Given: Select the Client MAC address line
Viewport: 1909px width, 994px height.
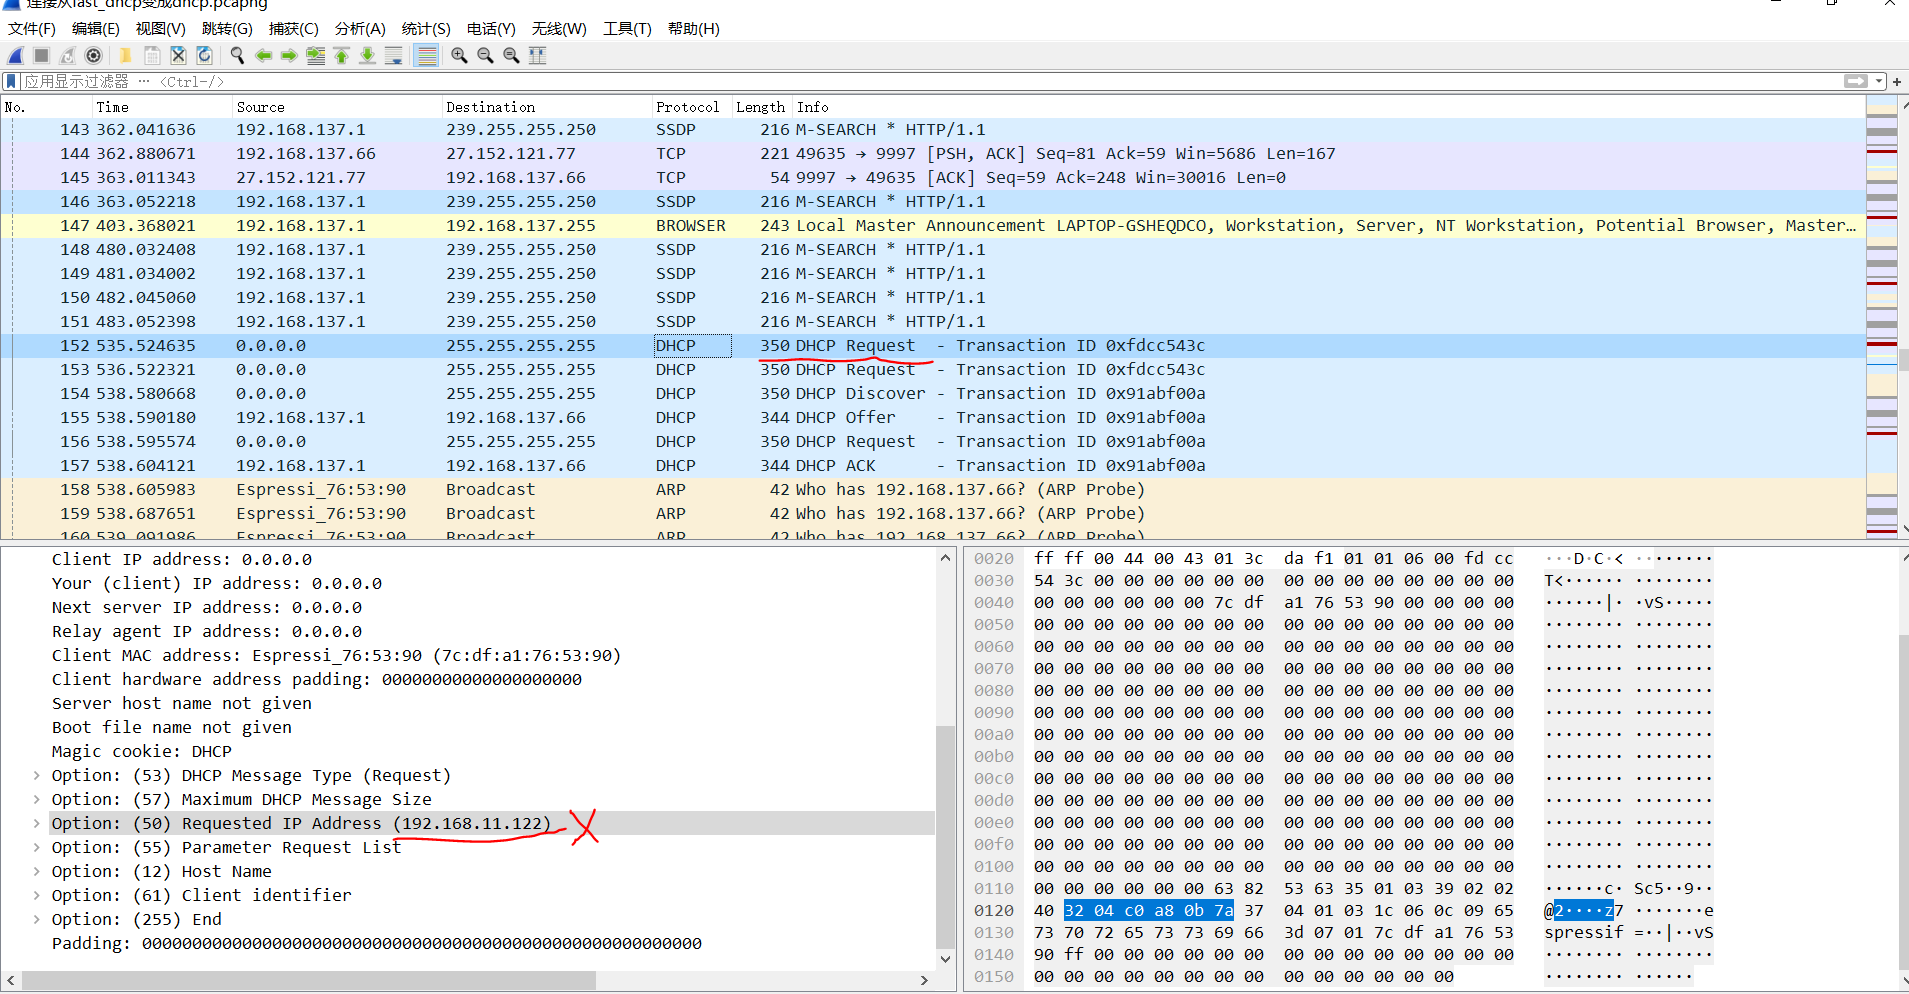Looking at the screenshot, I should [336, 656].
